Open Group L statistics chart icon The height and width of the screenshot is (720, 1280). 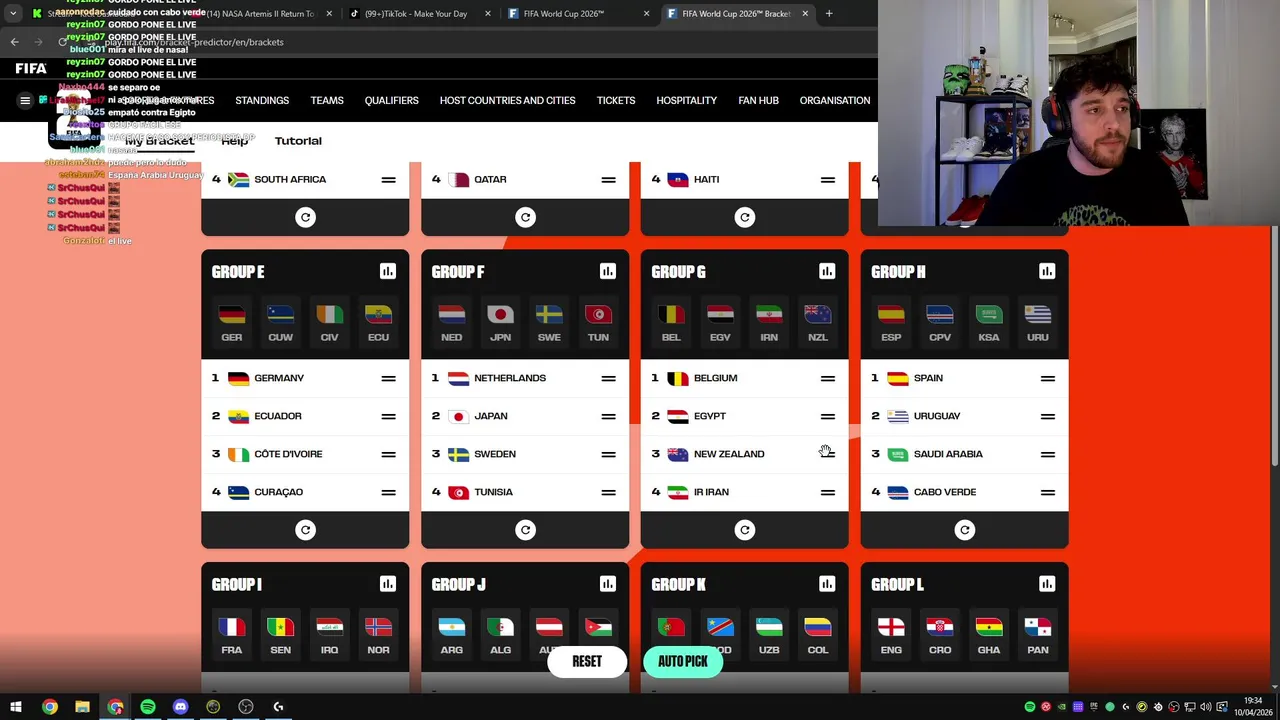point(1047,584)
